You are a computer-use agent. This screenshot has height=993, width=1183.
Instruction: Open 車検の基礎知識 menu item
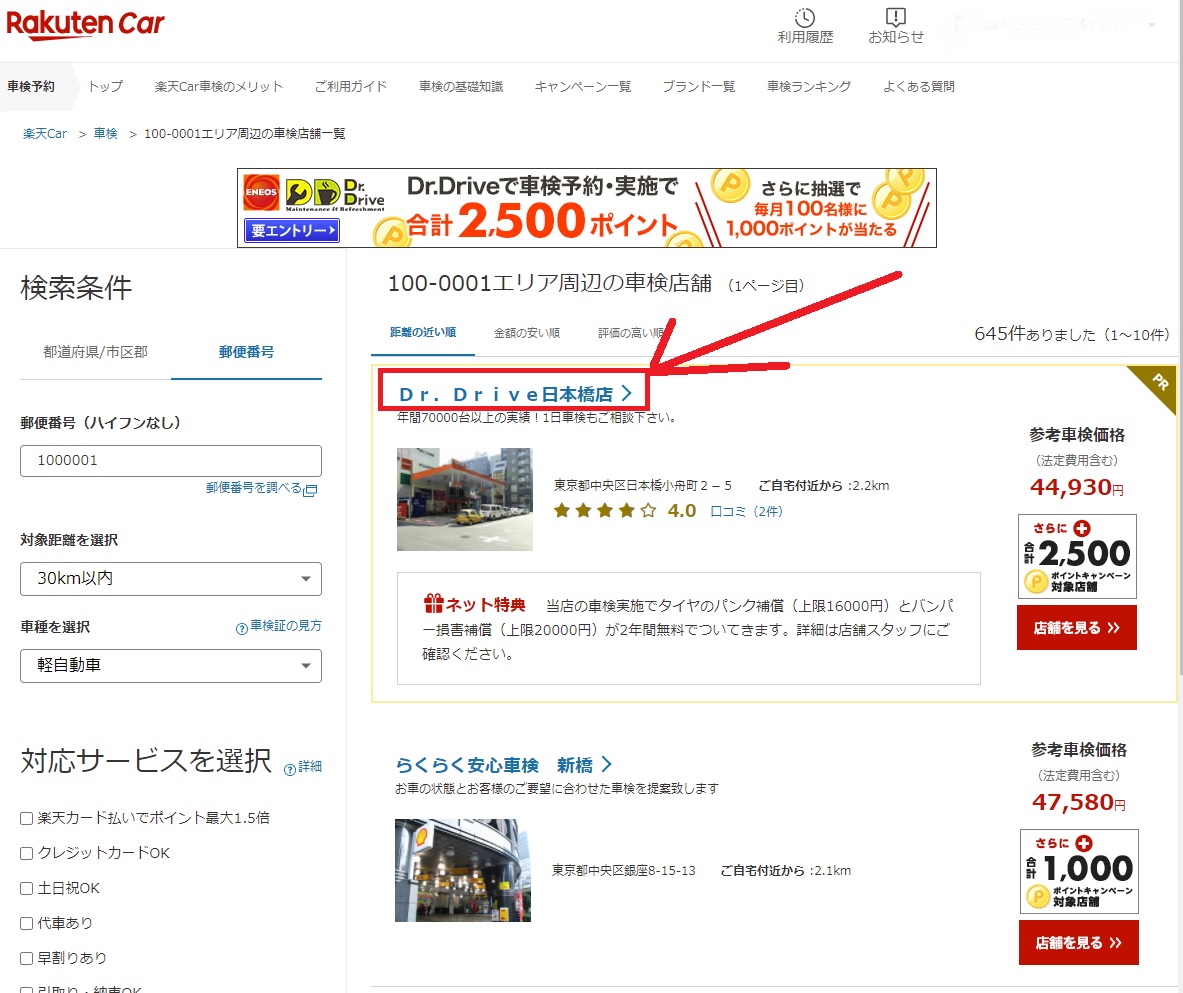tap(461, 86)
